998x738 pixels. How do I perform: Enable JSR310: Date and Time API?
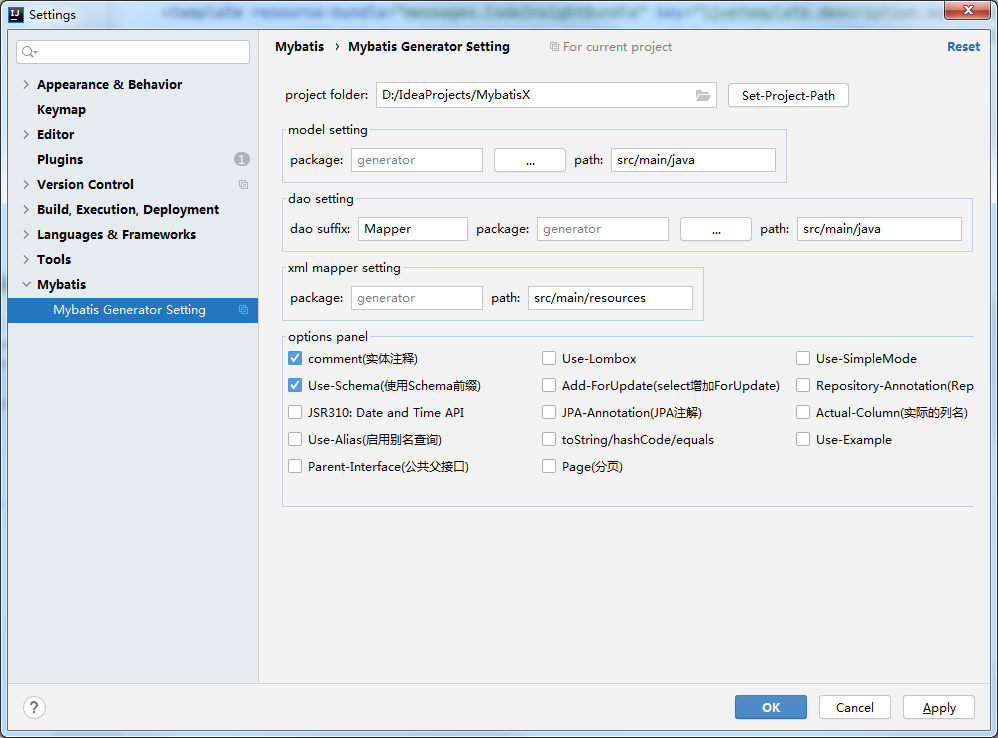295,412
